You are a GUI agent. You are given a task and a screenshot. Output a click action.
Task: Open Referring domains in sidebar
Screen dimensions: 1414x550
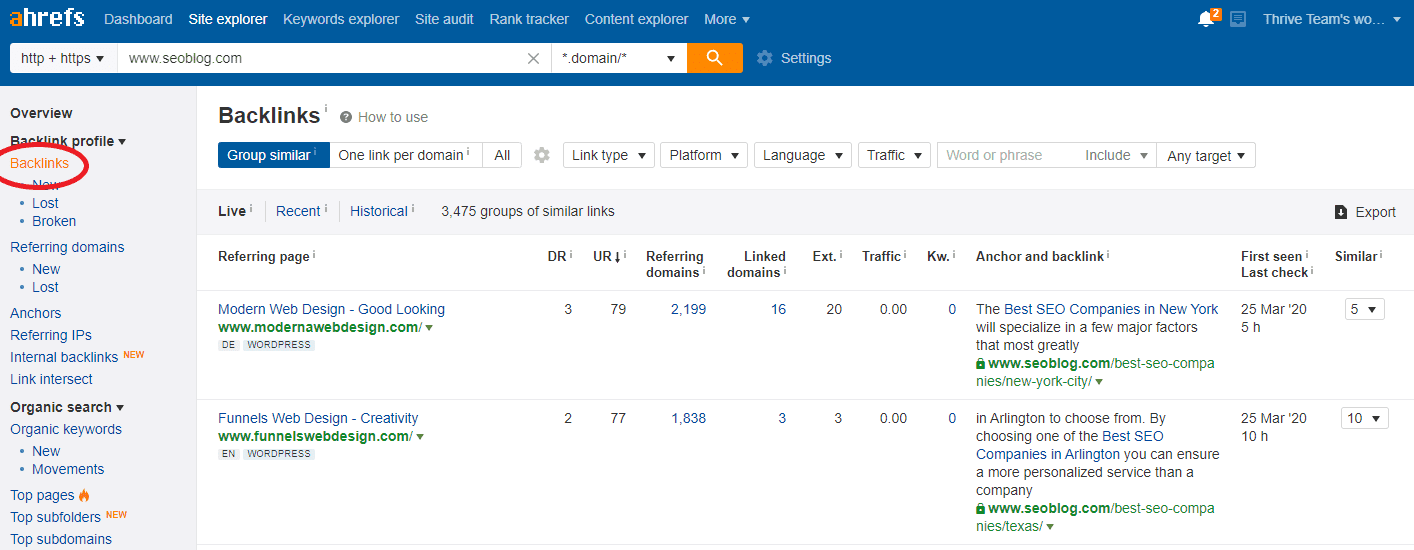(67, 247)
